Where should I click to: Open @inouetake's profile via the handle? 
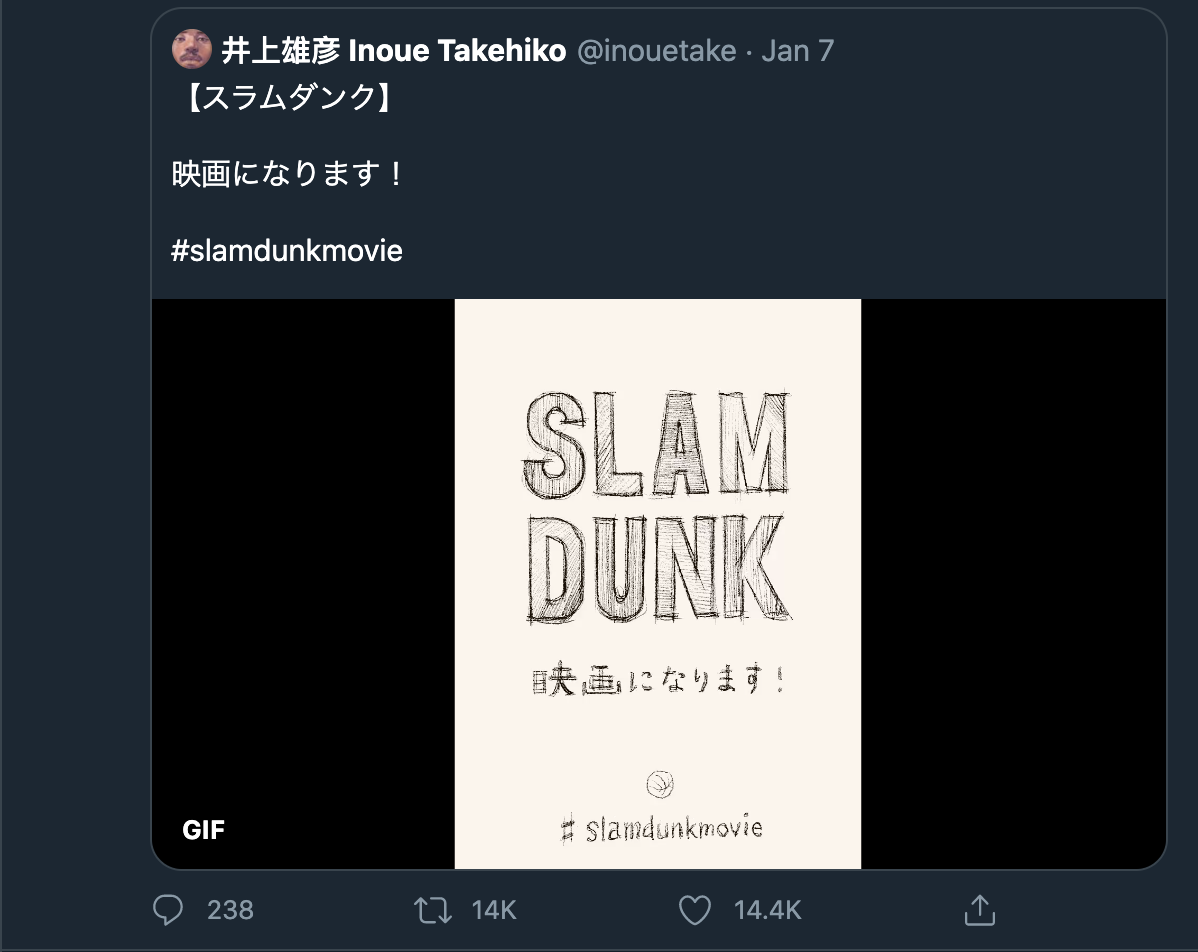(x=656, y=50)
